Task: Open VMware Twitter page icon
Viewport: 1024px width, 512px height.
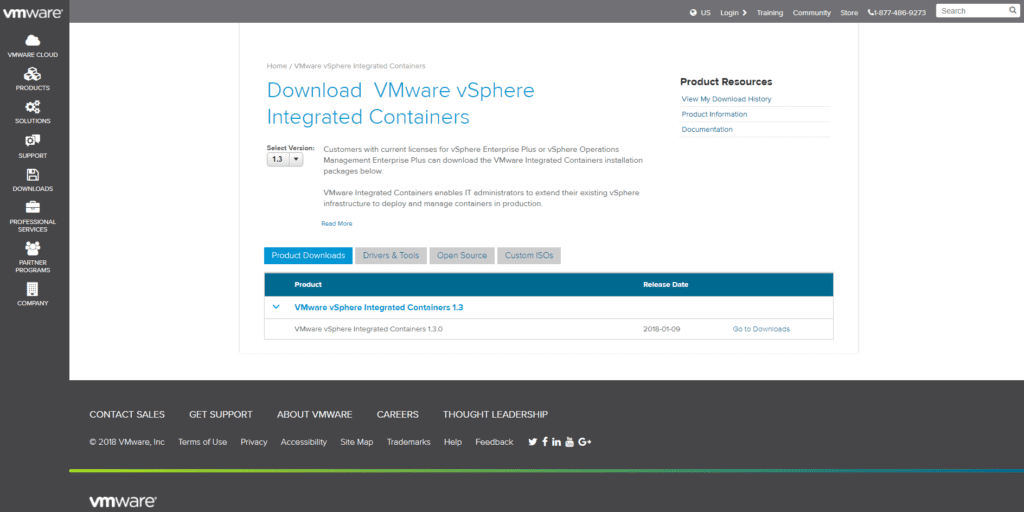Action: coord(532,442)
